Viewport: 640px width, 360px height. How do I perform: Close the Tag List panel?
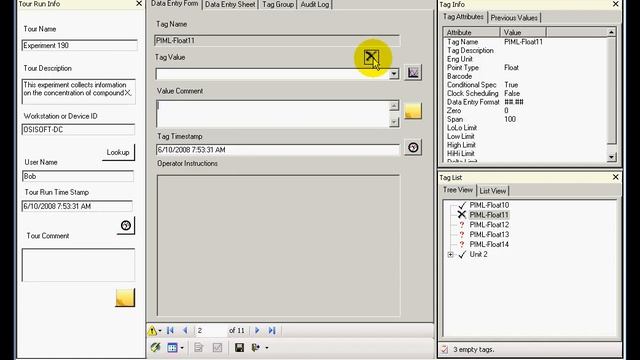[x=616, y=177]
